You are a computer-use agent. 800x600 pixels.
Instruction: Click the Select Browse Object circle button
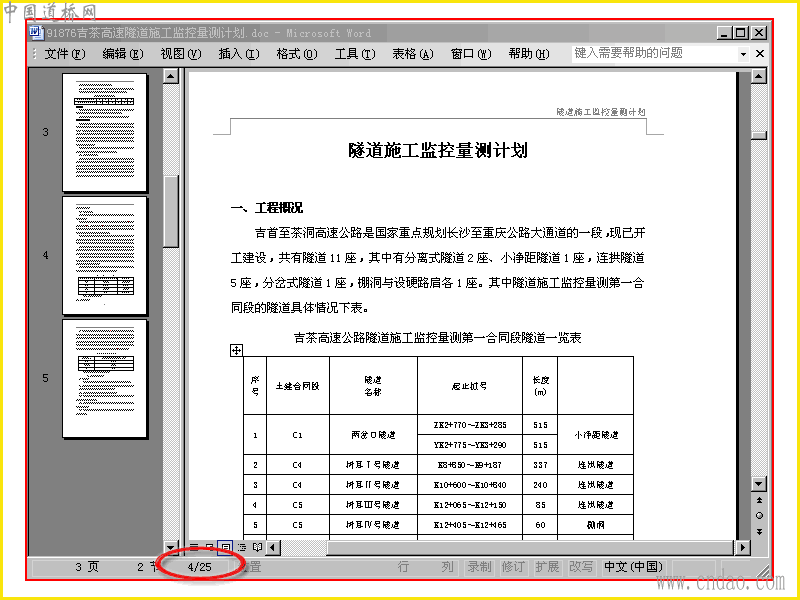click(759, 516)
